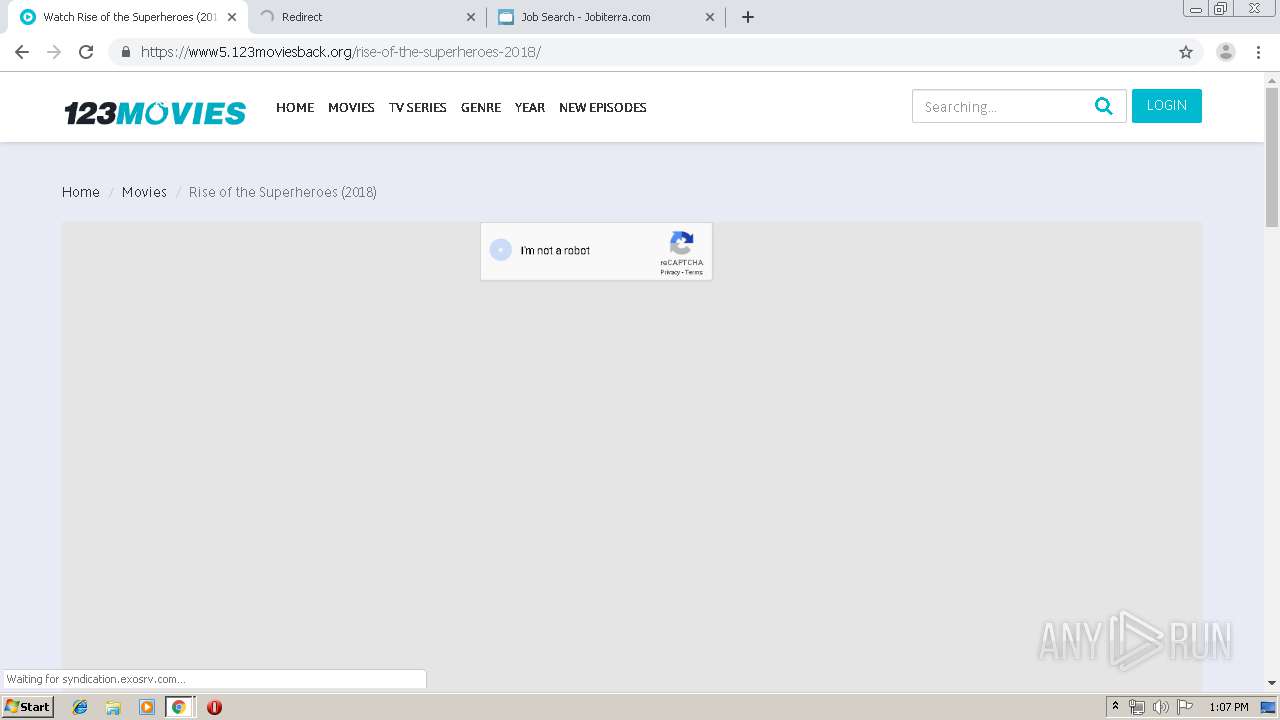The image size is (1280, 720).
Task: Click the scrollbar down arrow
Action: tap(1272, 683)
